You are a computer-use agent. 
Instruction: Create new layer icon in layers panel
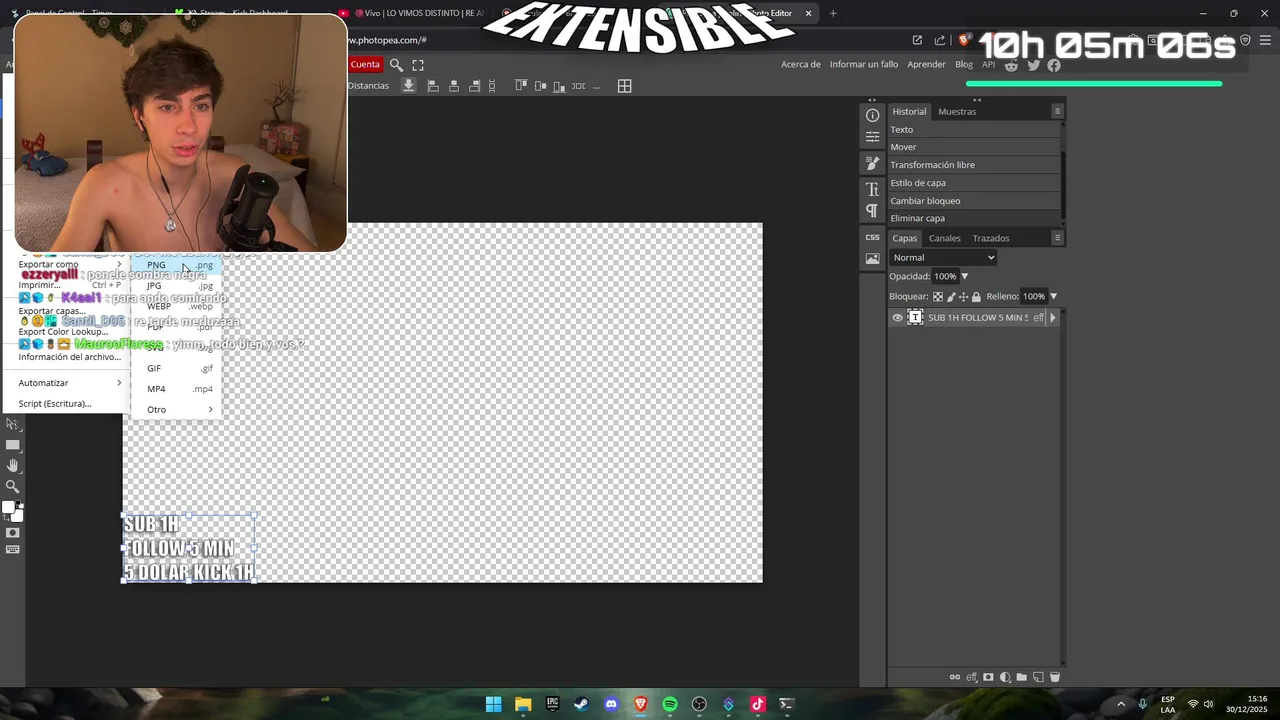point(1038,677)
